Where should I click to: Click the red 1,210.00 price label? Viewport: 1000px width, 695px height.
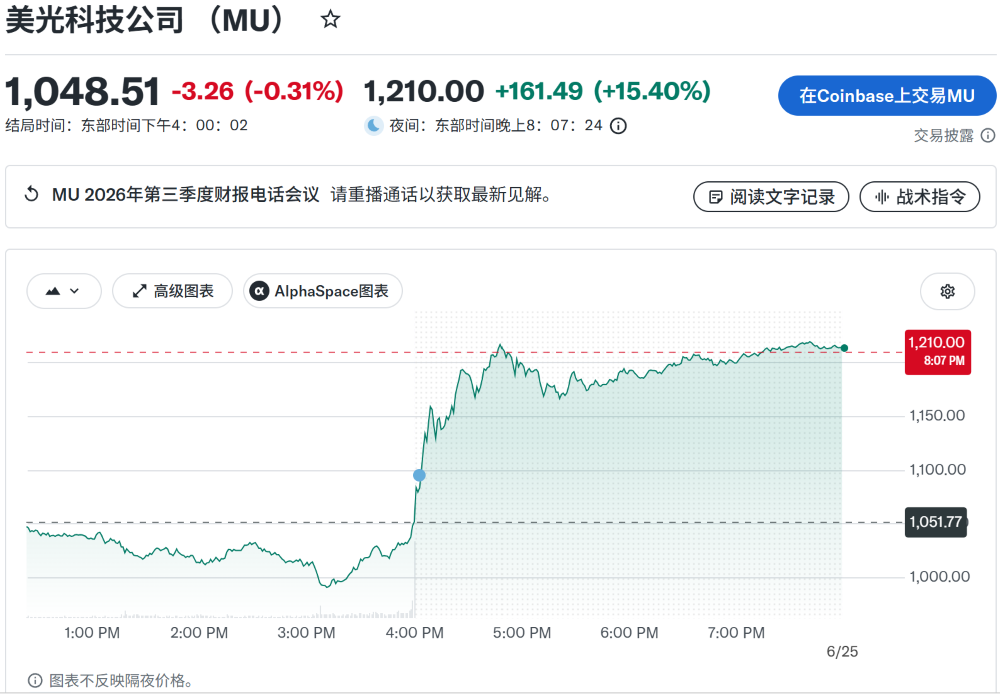click(938, 352)
